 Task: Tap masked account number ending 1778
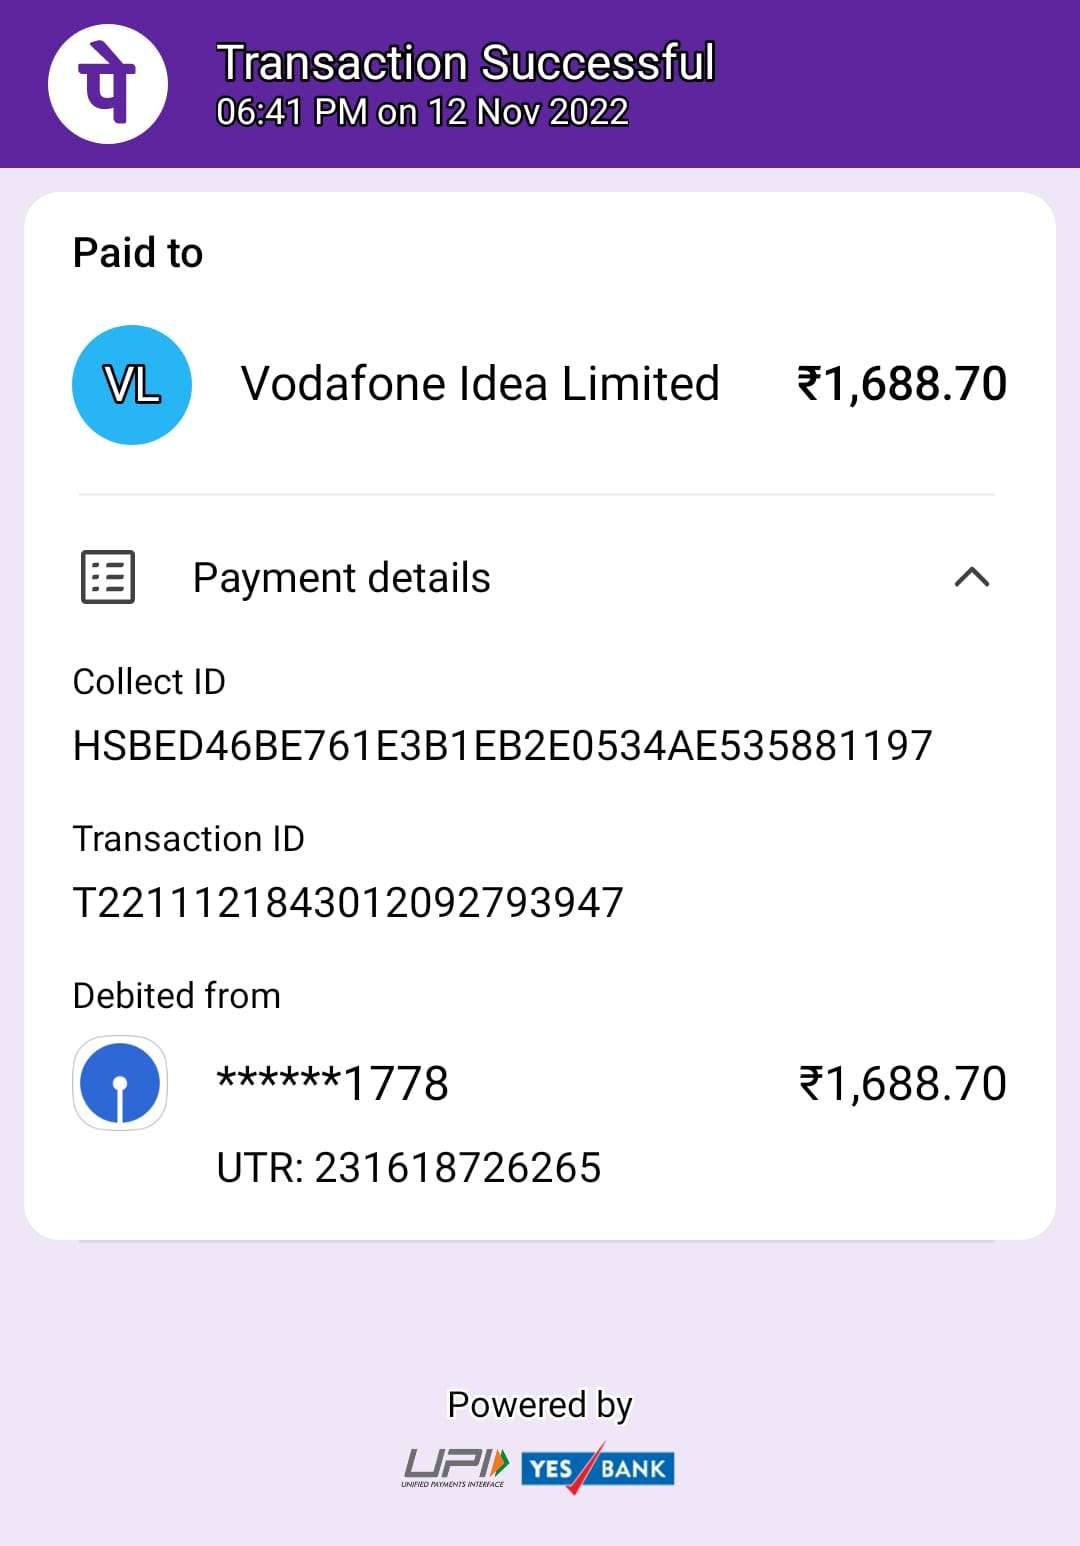point(333,1084)
